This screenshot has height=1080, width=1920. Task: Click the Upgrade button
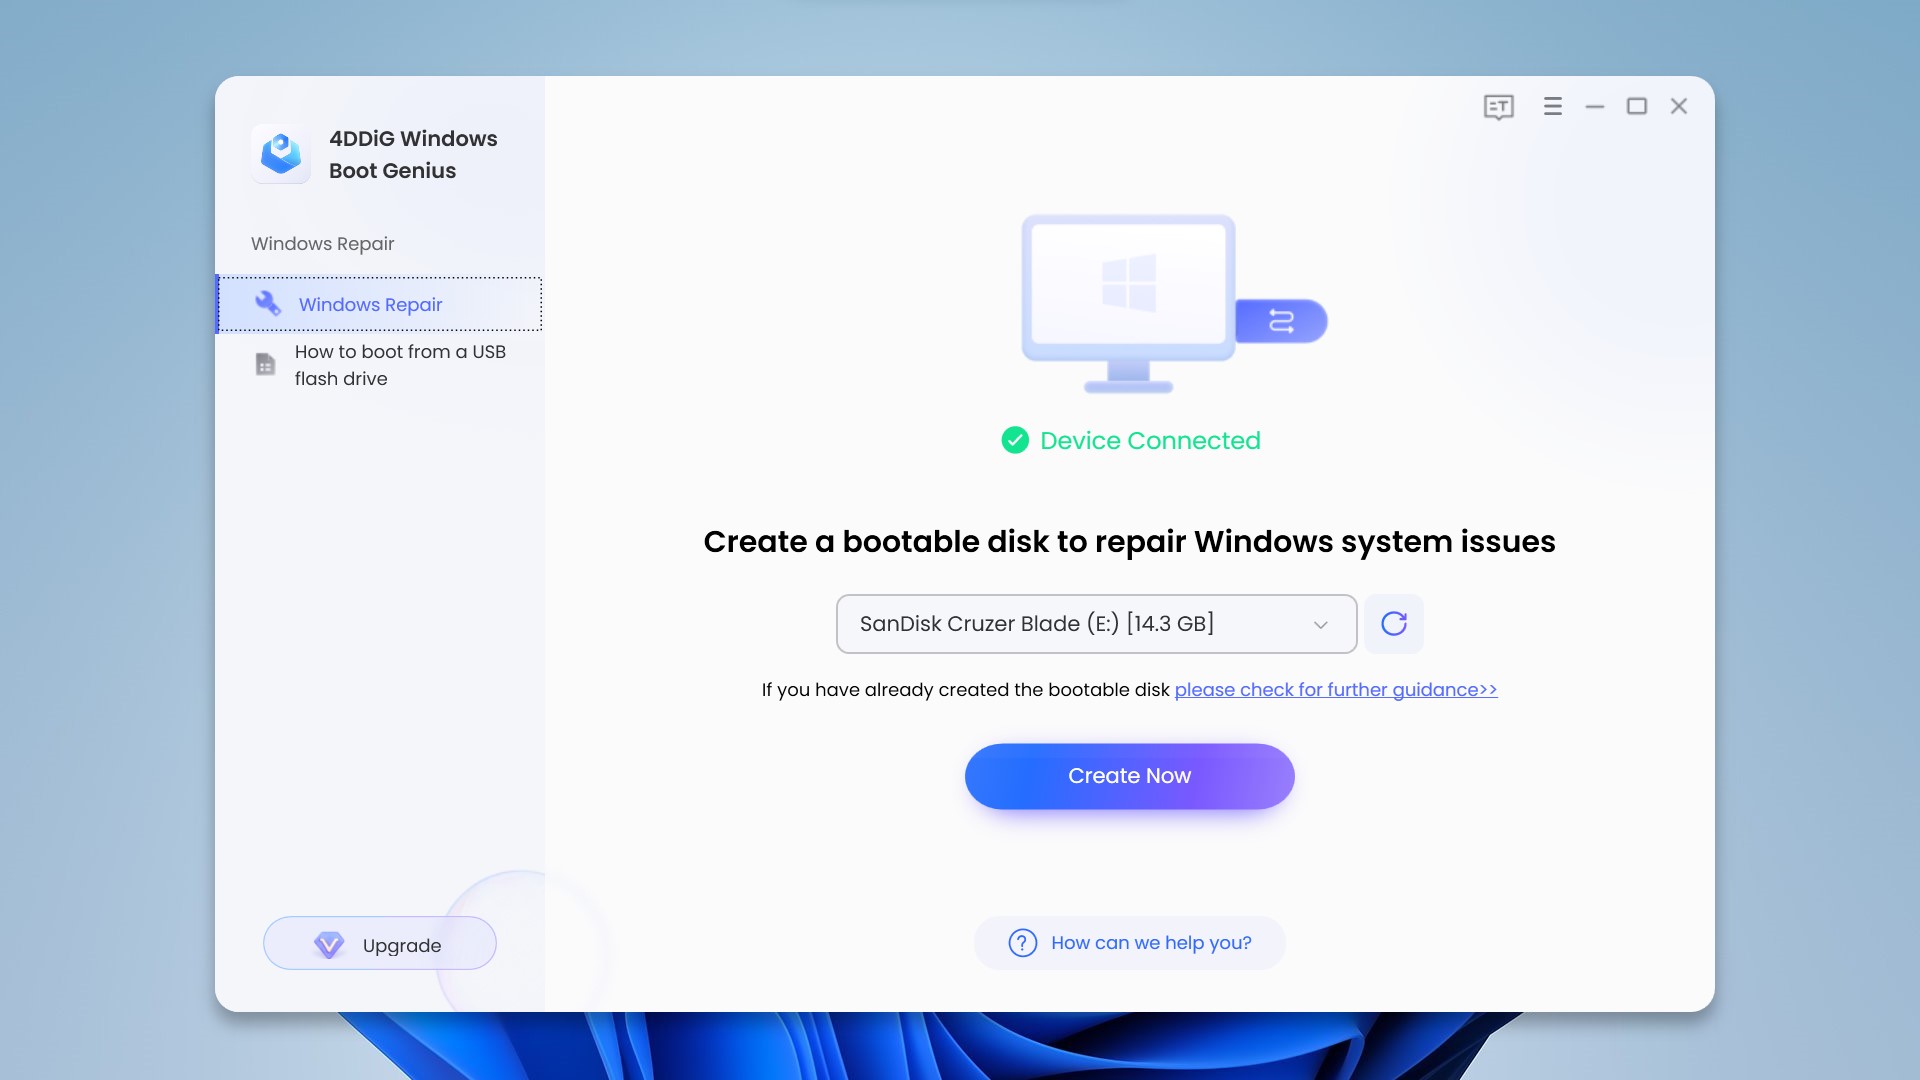(x=380, y=944)
